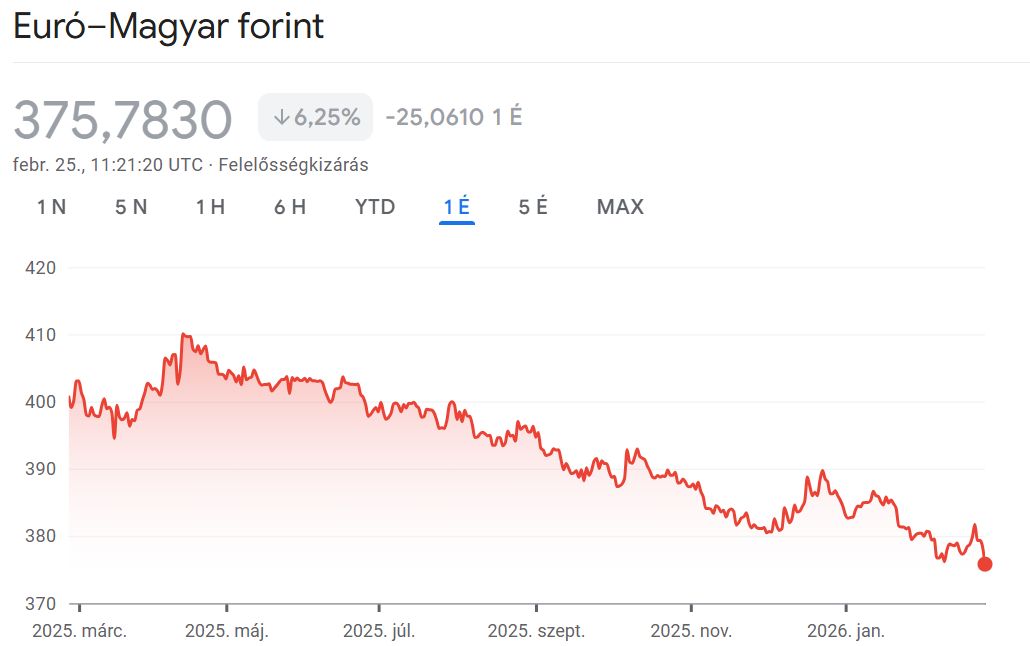Show the 1 H chart period

coord(210,207)
